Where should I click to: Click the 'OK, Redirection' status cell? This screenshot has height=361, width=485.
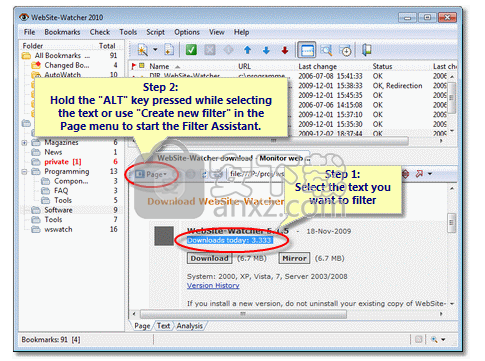click(397, 86)
